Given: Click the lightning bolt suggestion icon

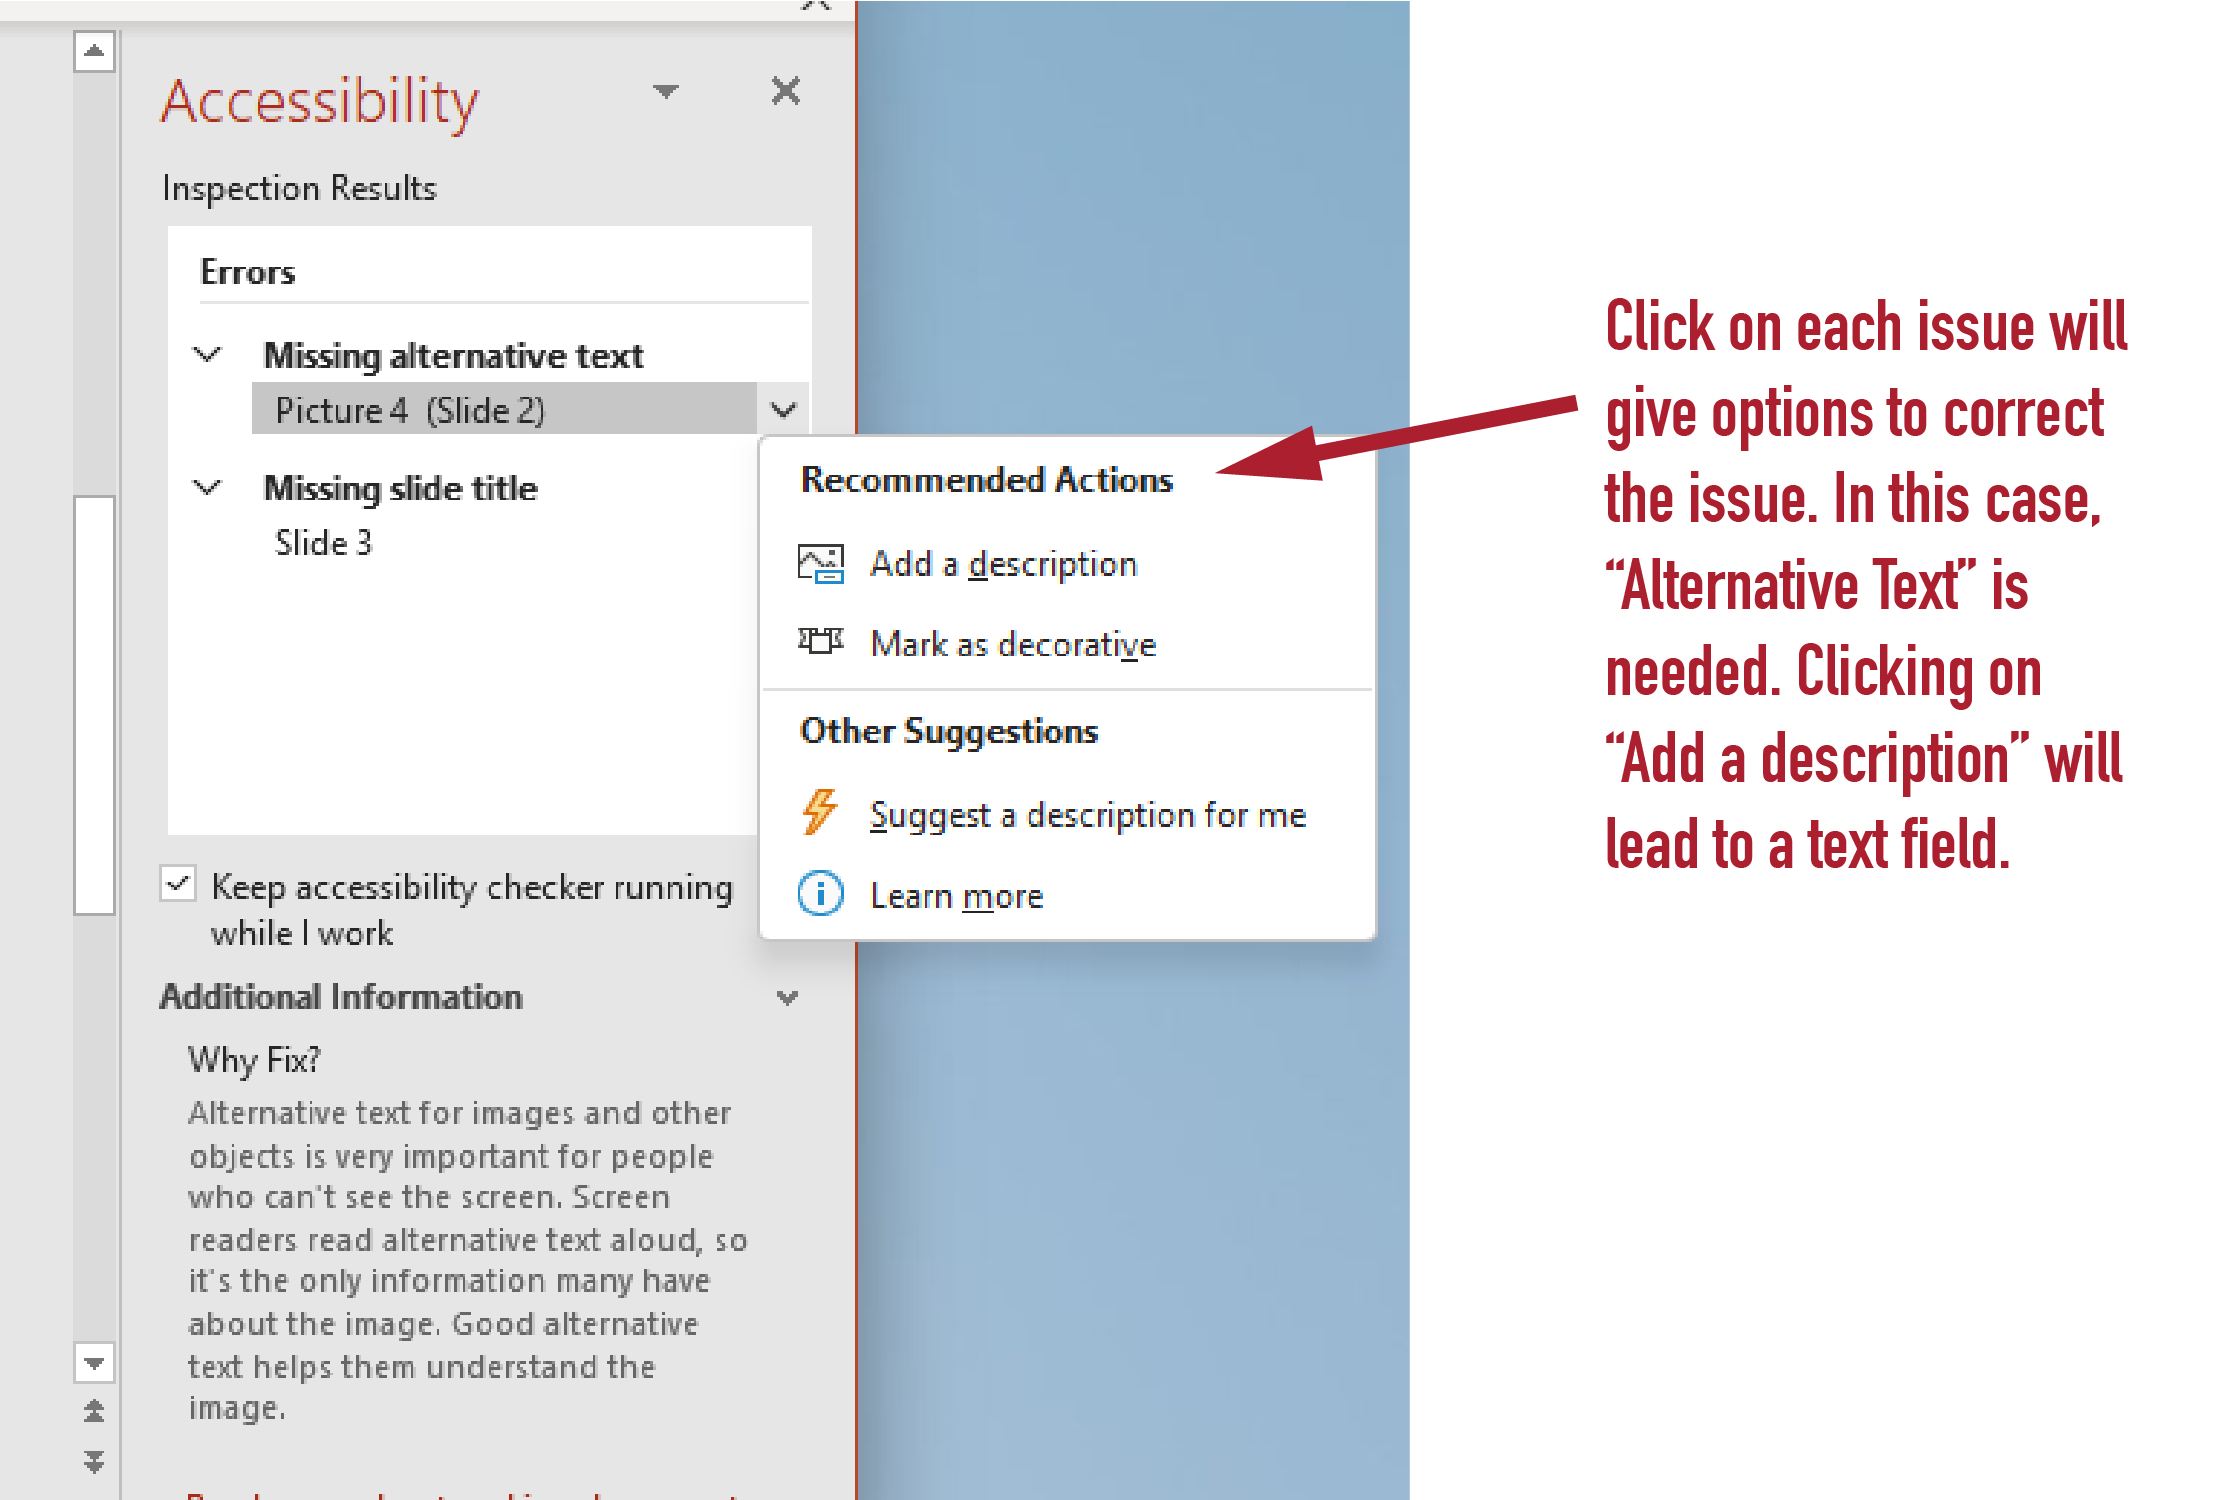Looking at the screenshot, I should (x=820, y=812).
